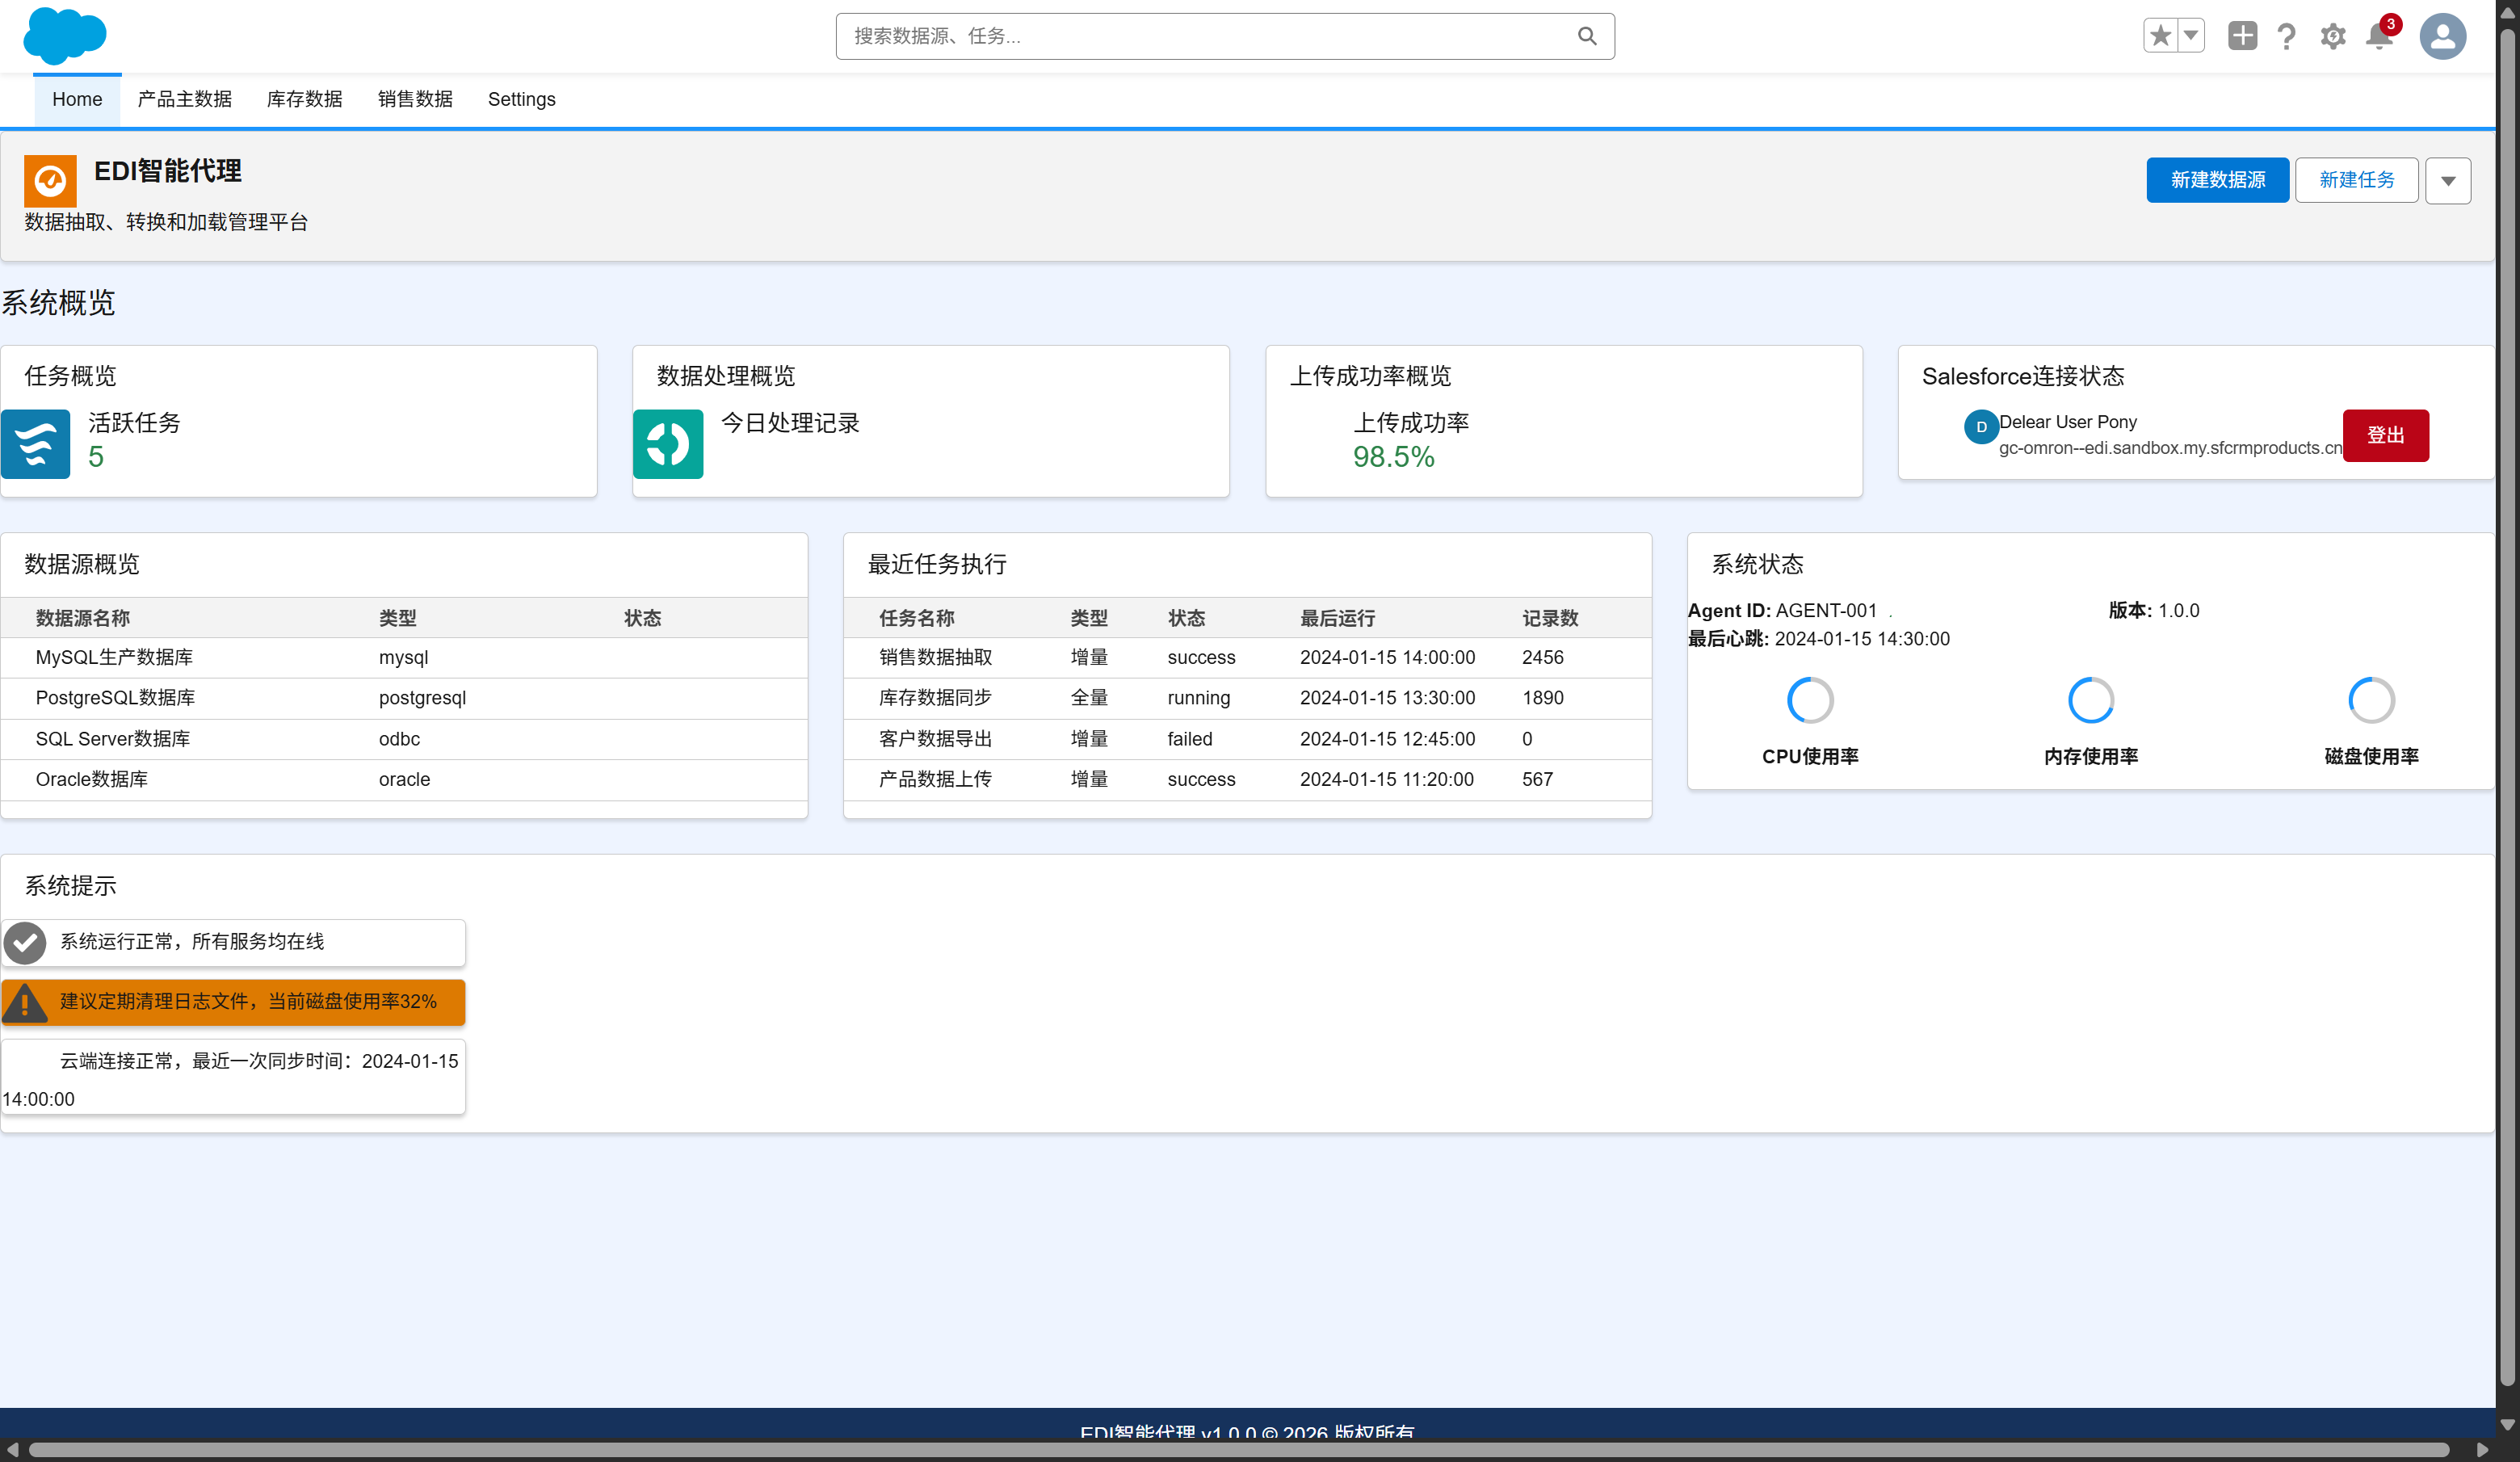Image resolution: width=2520 pixels, height=1462 pixels.
Task: Open the 产品主数据 tab
Action: [x=184, y=99]
